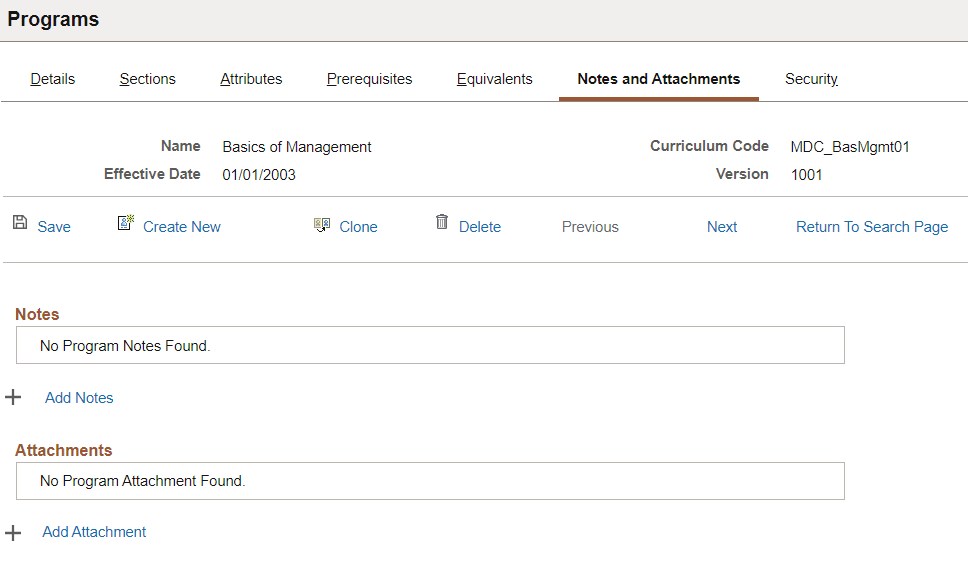Screen dimensions: 968x561
Task: Click the plus icon beside Add Attachment
Action: pyautogui.click(x=13, y=533)
